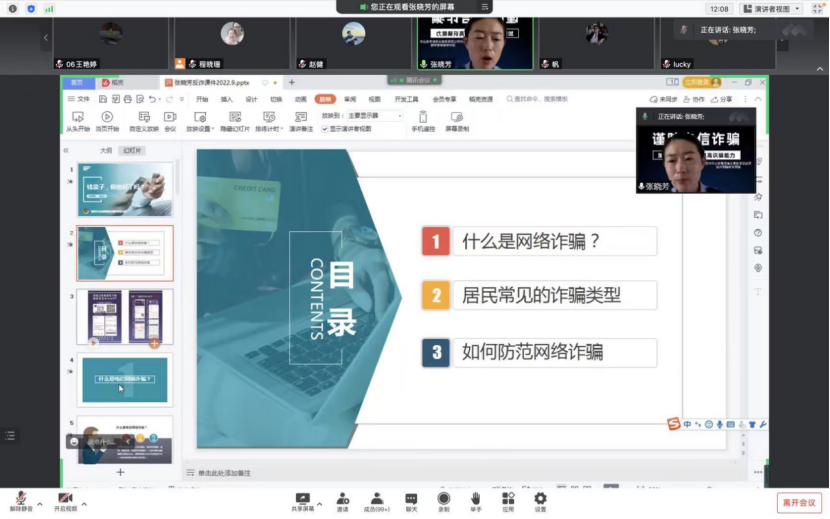Switch to the 幻灯片 panel tab
Viewport: 830px width, 519px height.
click(x=131, y=151)
